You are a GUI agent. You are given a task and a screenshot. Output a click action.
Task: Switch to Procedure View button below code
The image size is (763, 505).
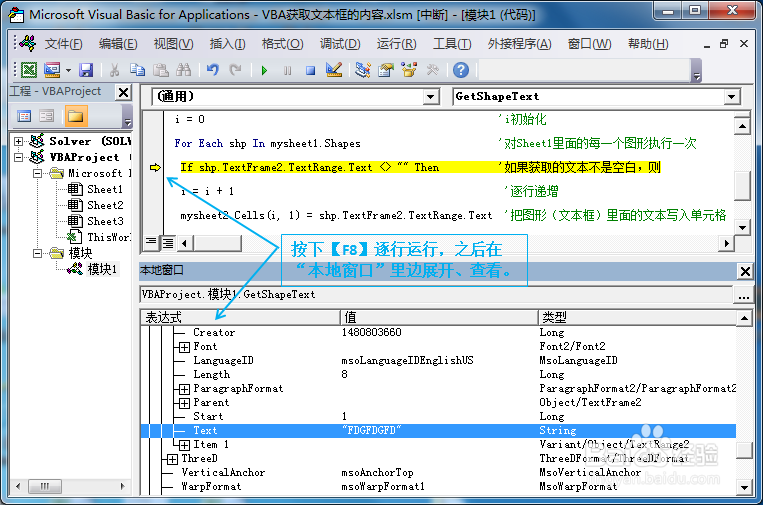(151, 242)
